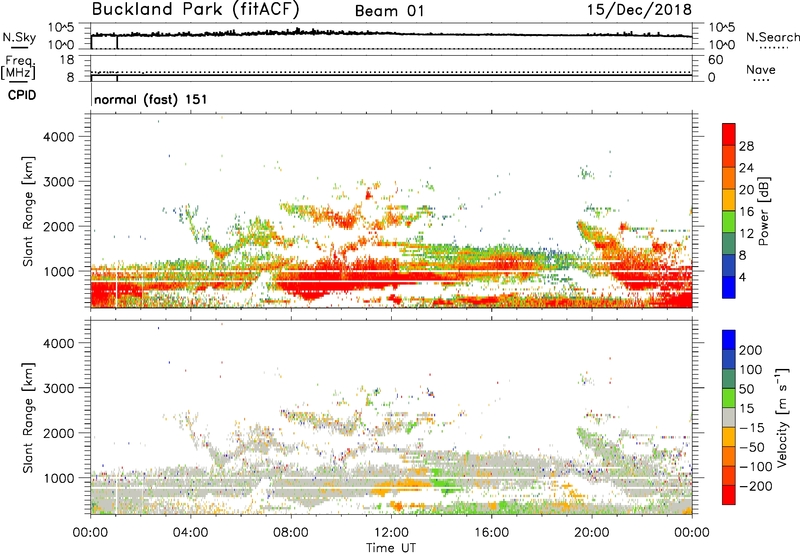The width and height of the screenshot is (800, 554).
Task: Click the "60" Nave axis tick label
Action: (x=715, y=60)
